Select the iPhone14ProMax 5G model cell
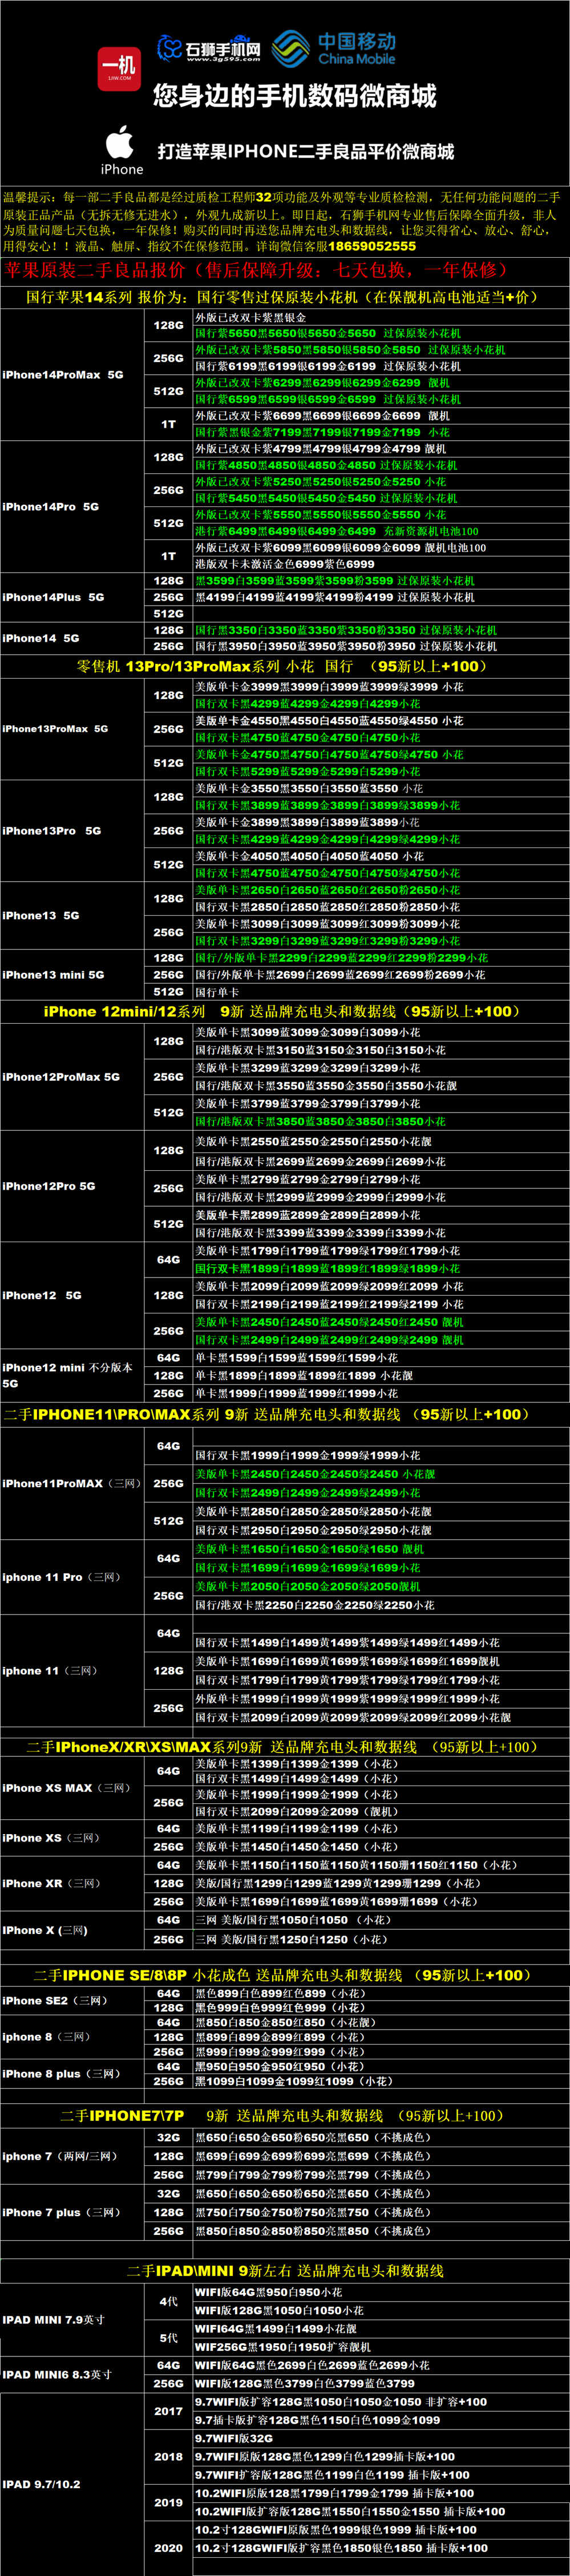The height and width of the screenshot is (2576, 570). coord(72,375)
